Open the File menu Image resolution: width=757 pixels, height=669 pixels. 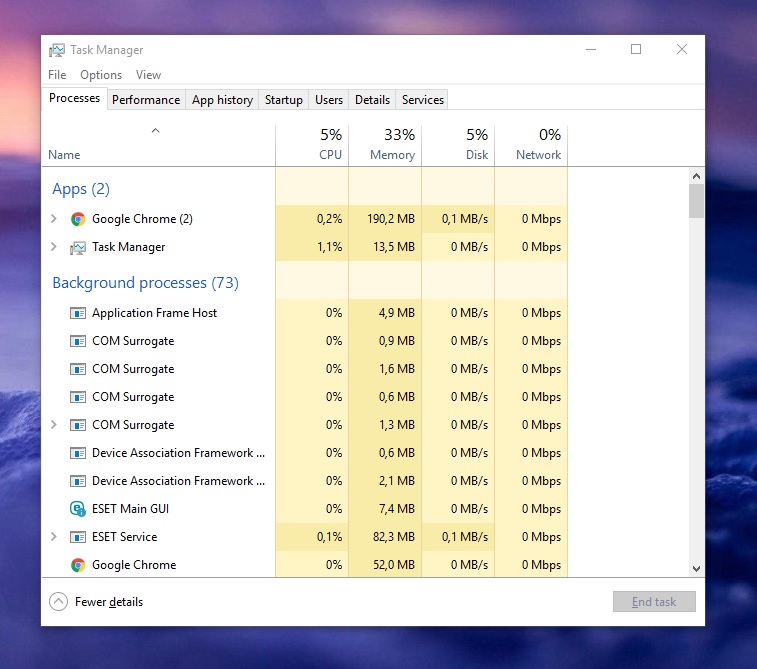pos(57,75)
